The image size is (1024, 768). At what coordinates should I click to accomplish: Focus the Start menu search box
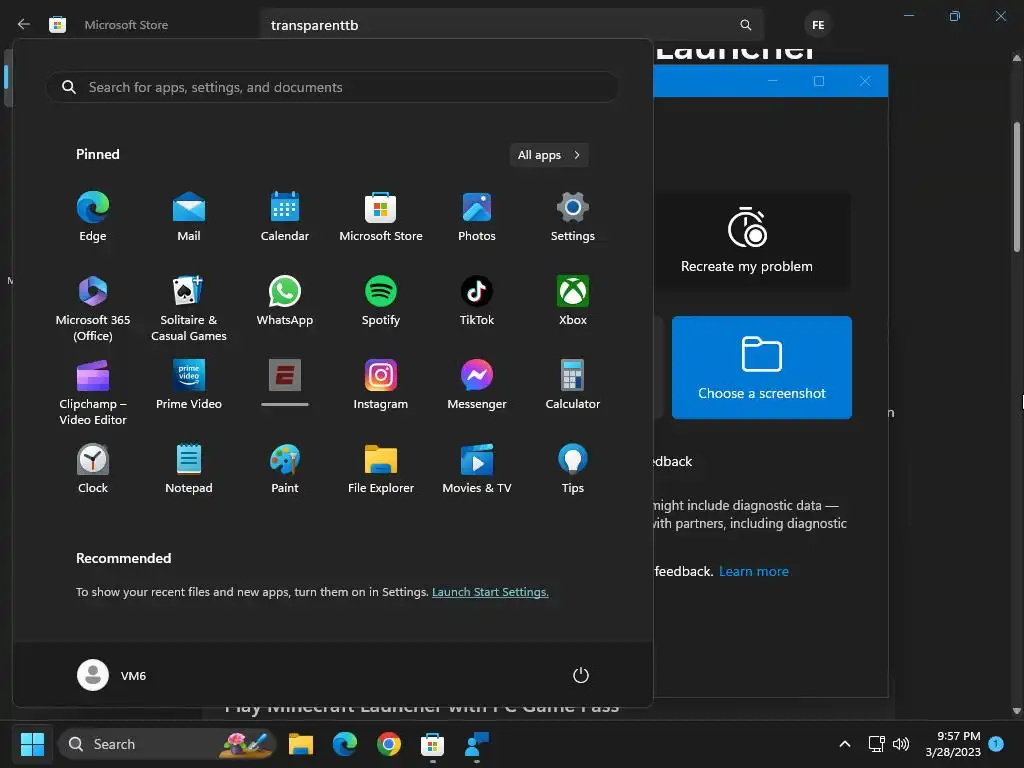[332, 87]
